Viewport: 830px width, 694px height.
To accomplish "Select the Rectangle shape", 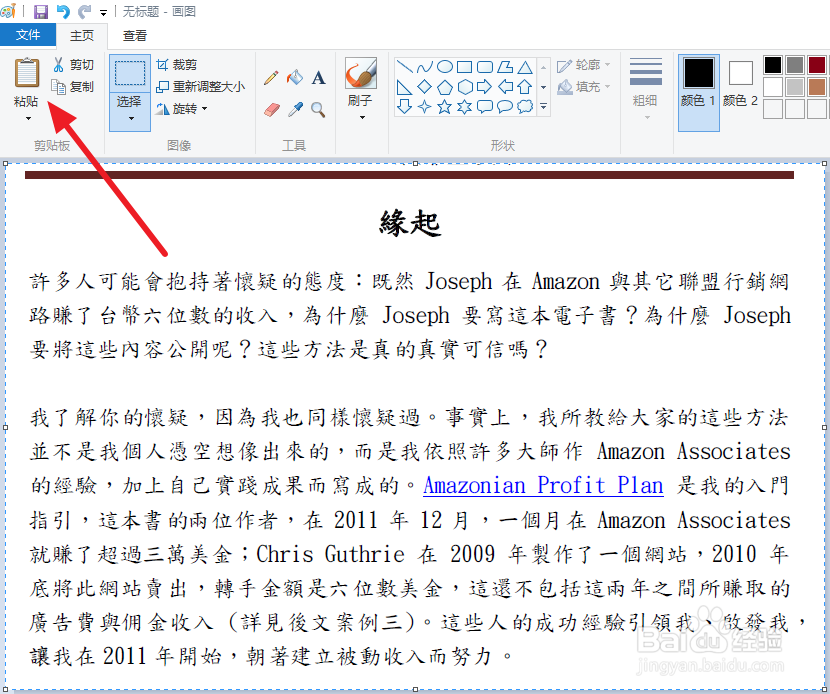I will pos(464,67).
